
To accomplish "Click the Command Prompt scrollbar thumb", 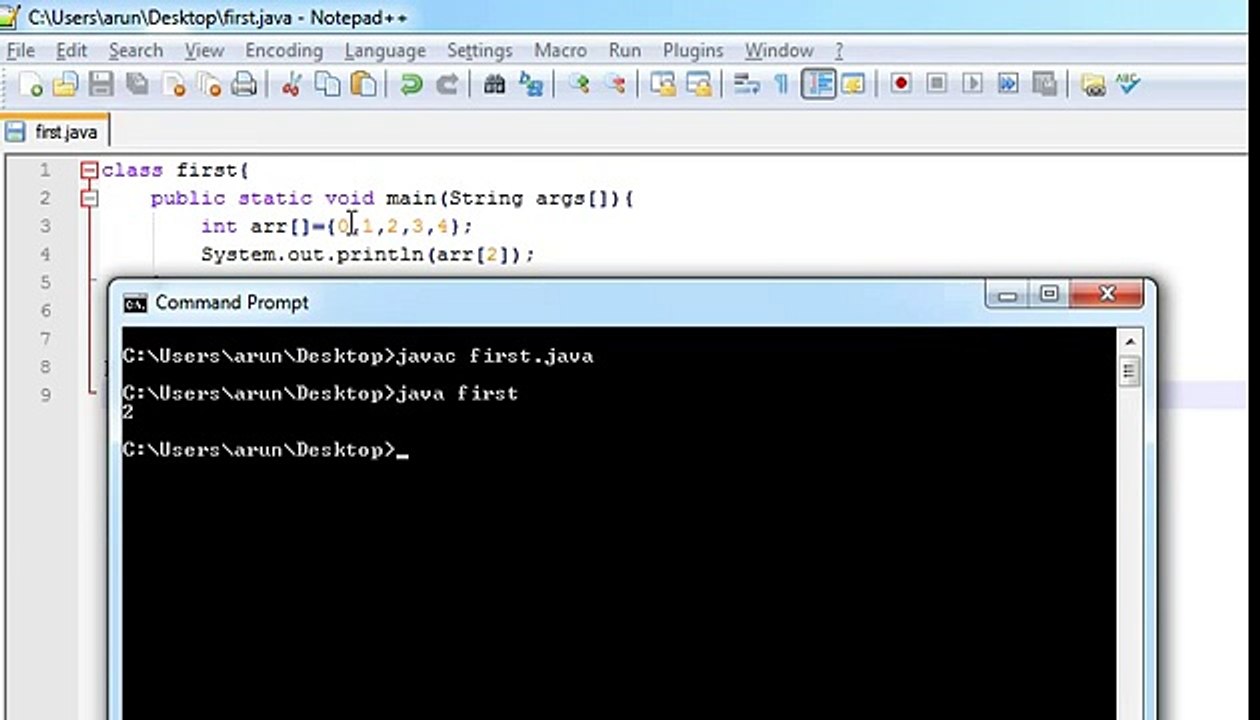I will coord(1129,372).
